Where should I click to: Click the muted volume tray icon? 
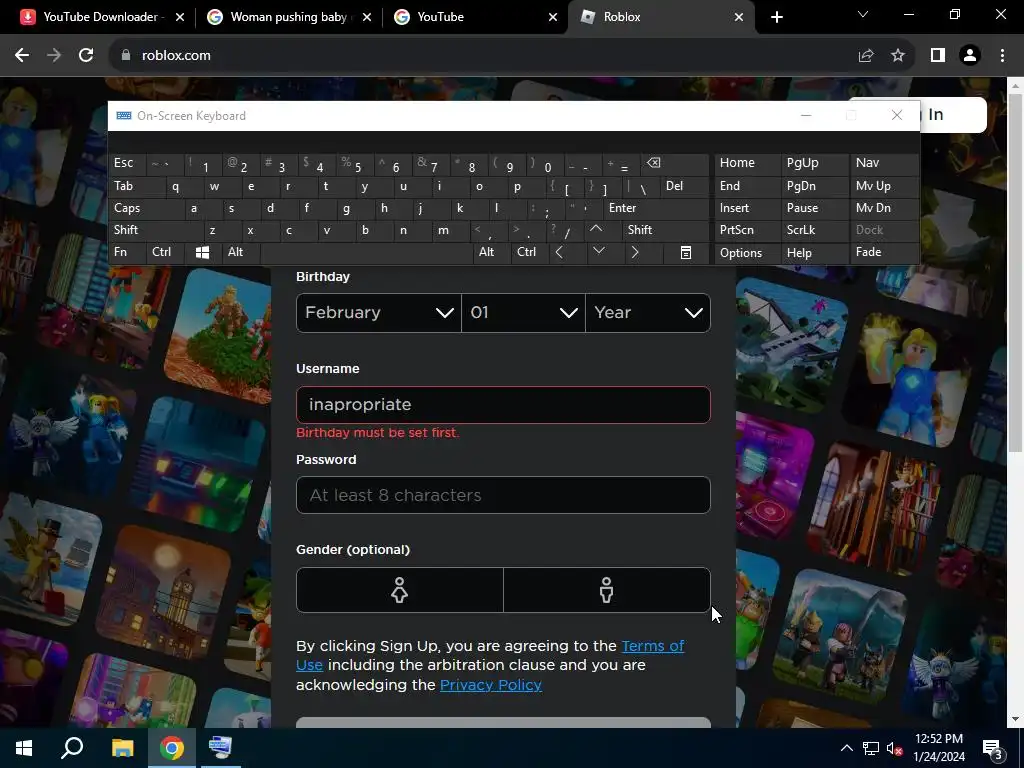pyautogui.click(x=893, y=748)
